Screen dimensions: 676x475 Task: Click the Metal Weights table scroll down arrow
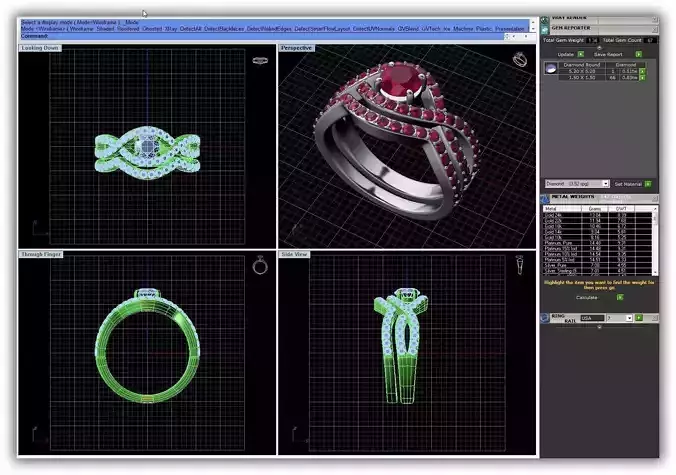coord(654,272)
